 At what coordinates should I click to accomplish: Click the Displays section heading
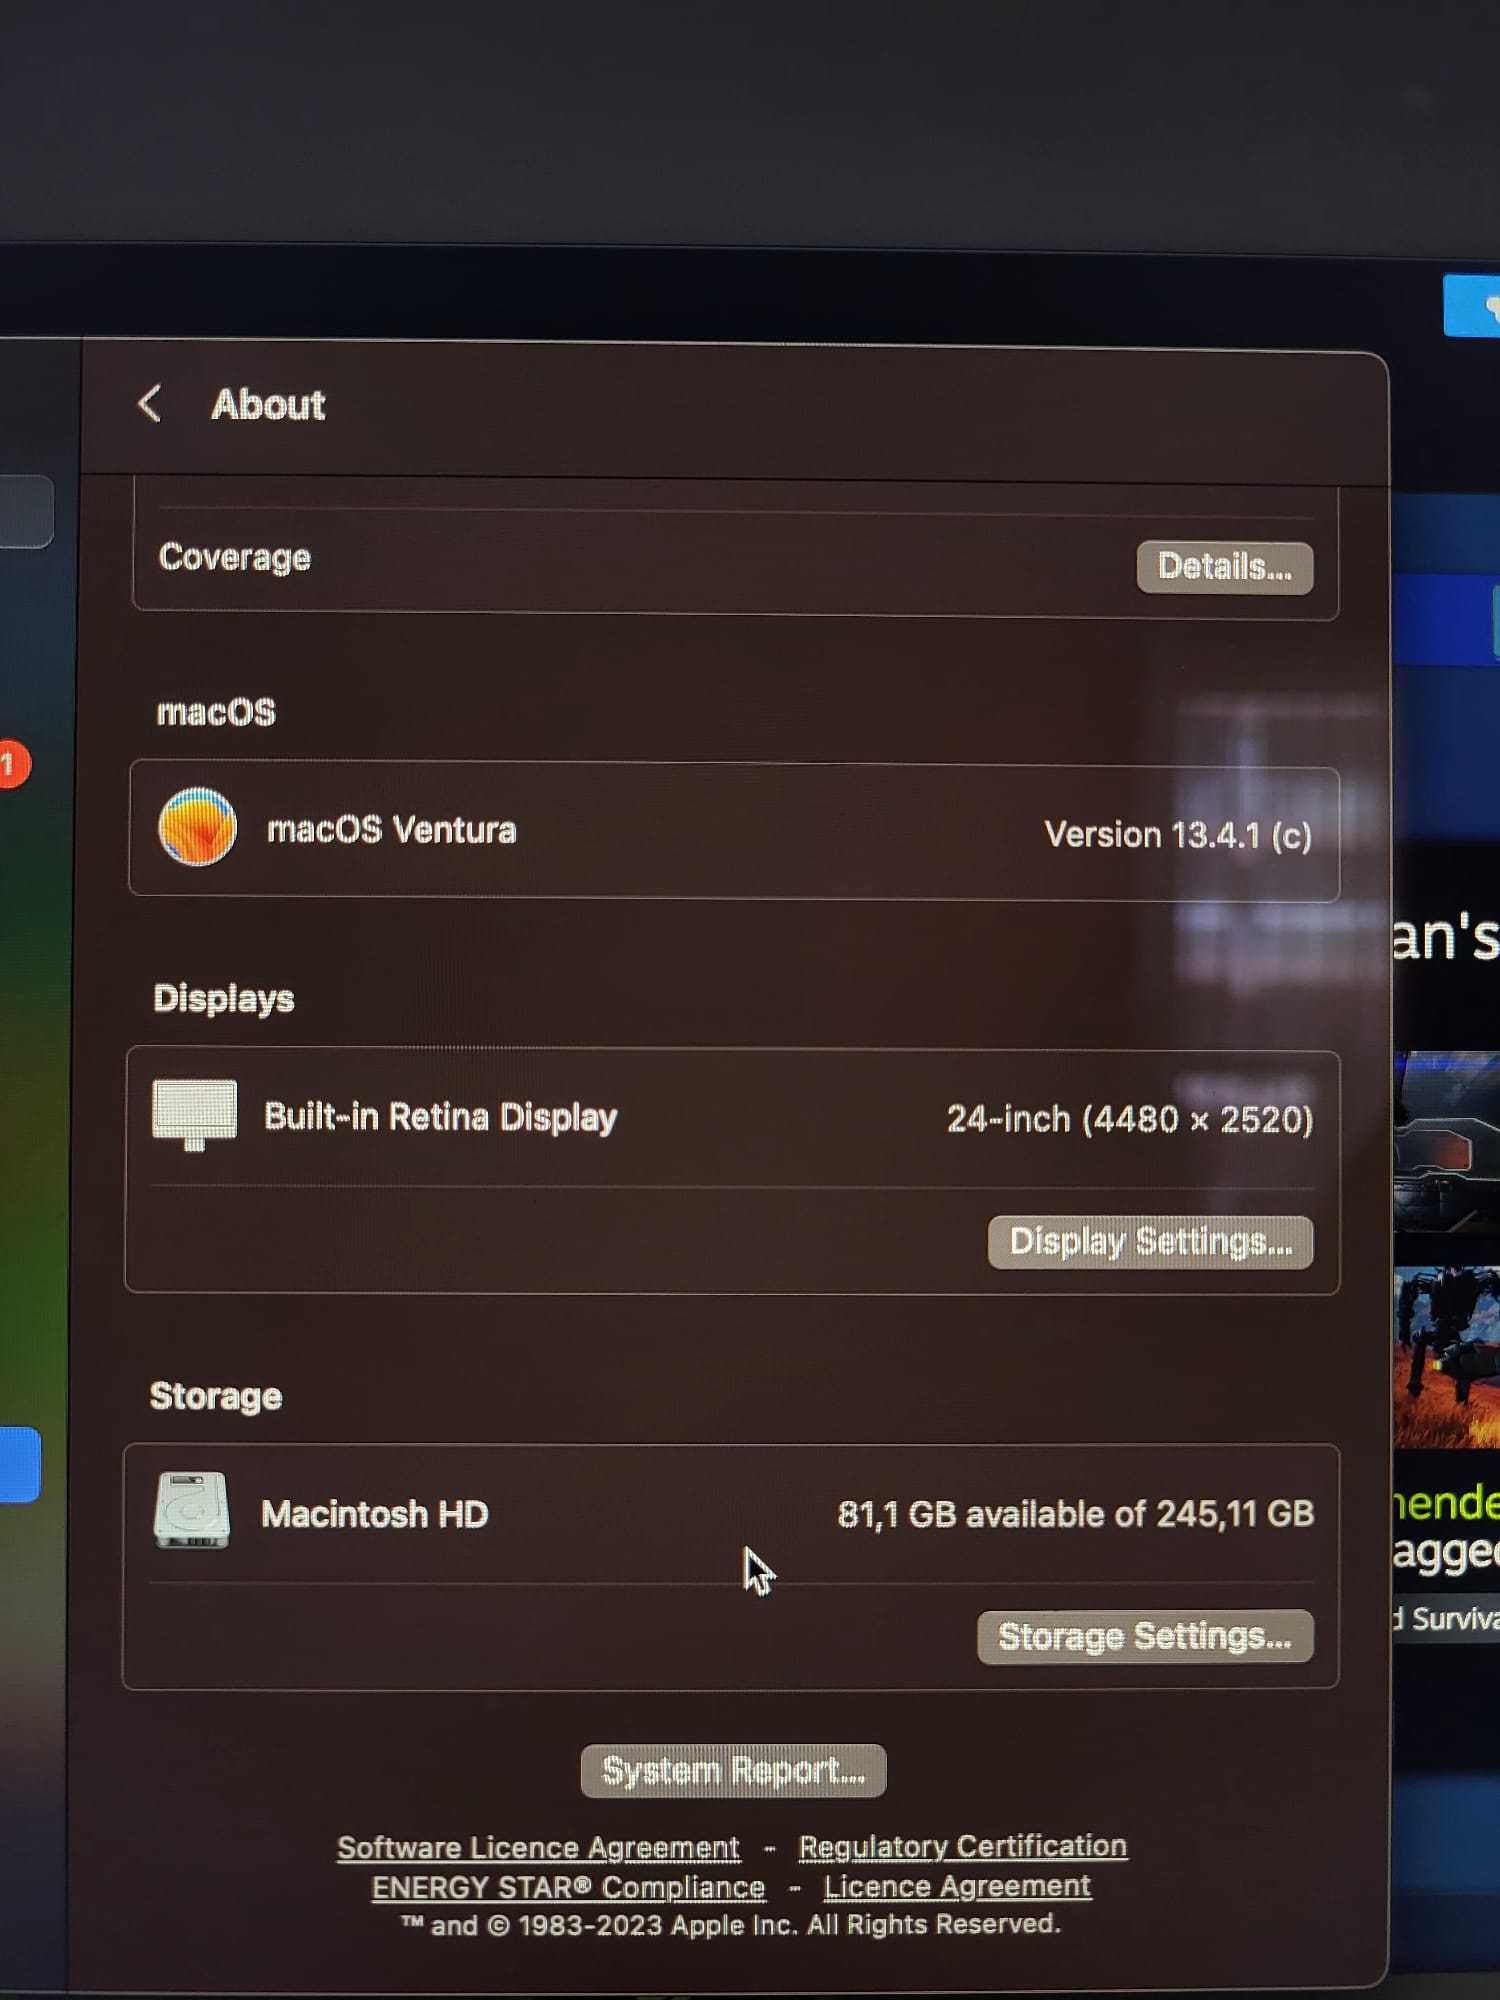[223, 998]
